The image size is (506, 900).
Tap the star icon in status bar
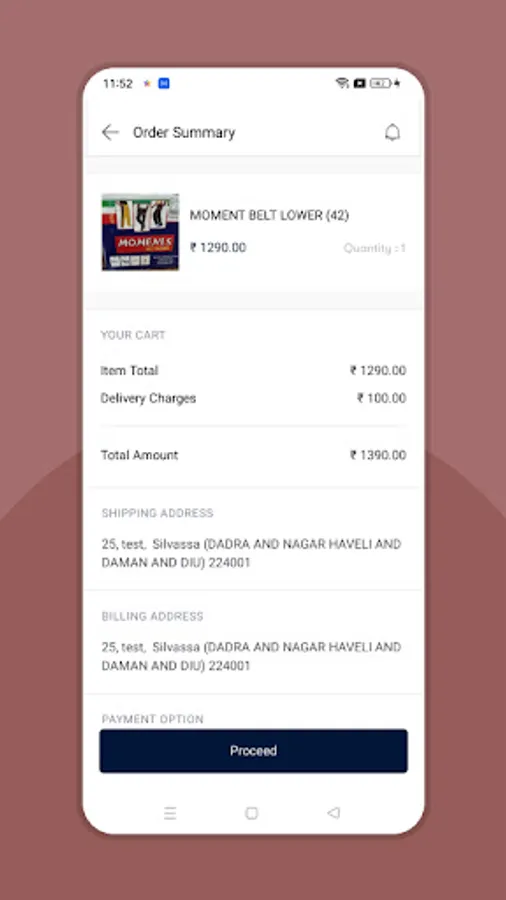coord(147,84)
